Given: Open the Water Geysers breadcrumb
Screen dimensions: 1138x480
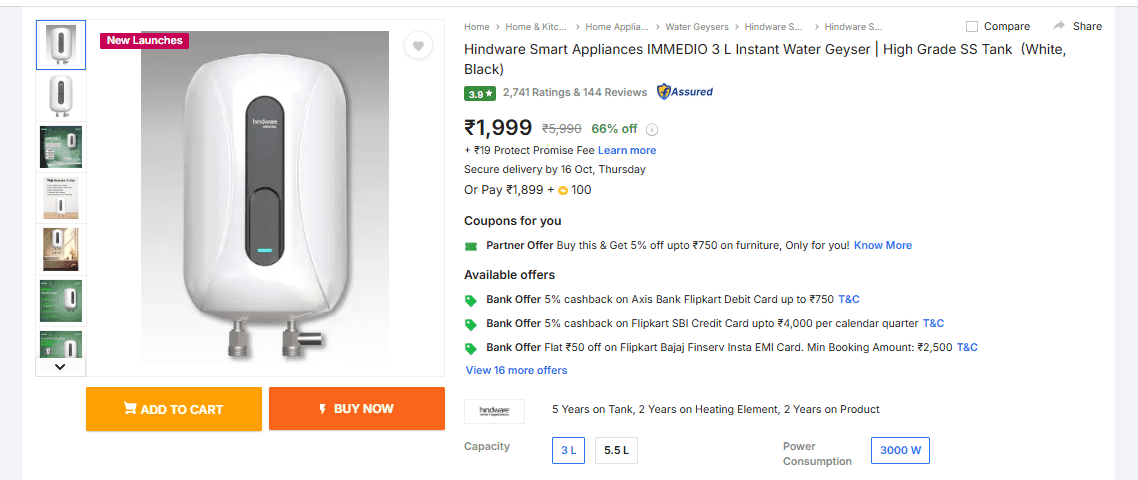Looking at the screenshot, I should tap(697, 27).
